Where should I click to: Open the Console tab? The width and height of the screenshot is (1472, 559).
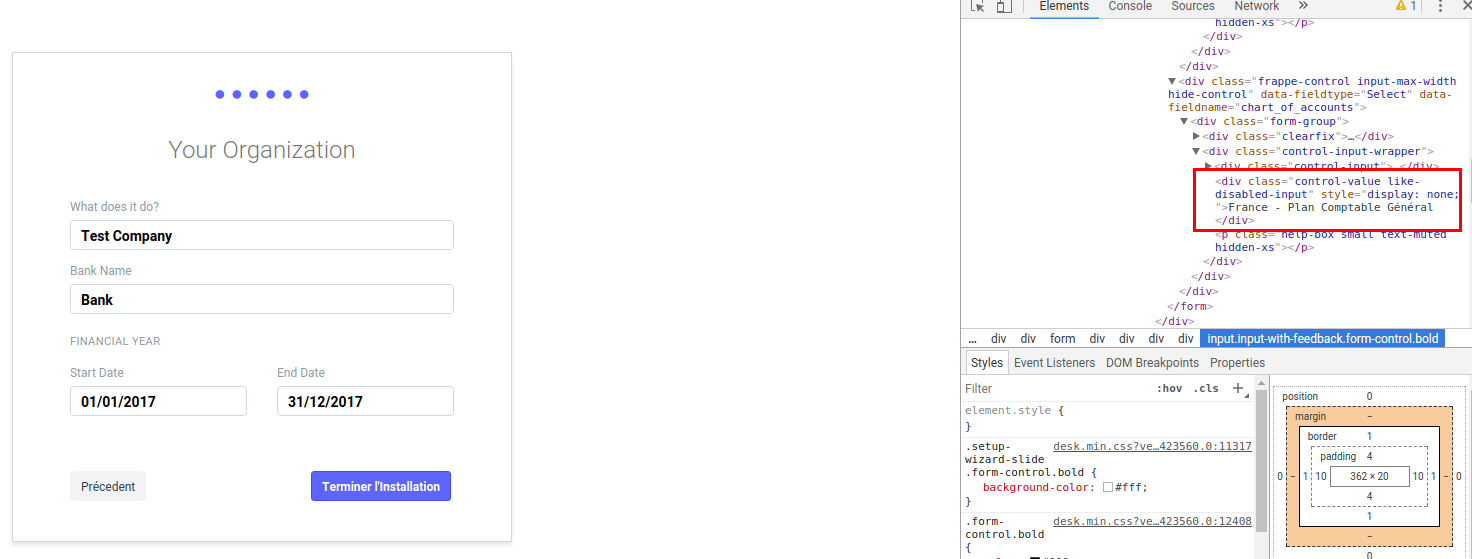pyautogui.click(x=1130, y=6)
